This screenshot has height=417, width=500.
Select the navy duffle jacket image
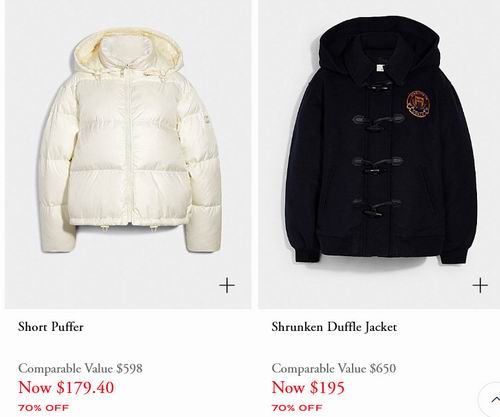(381, 140)
